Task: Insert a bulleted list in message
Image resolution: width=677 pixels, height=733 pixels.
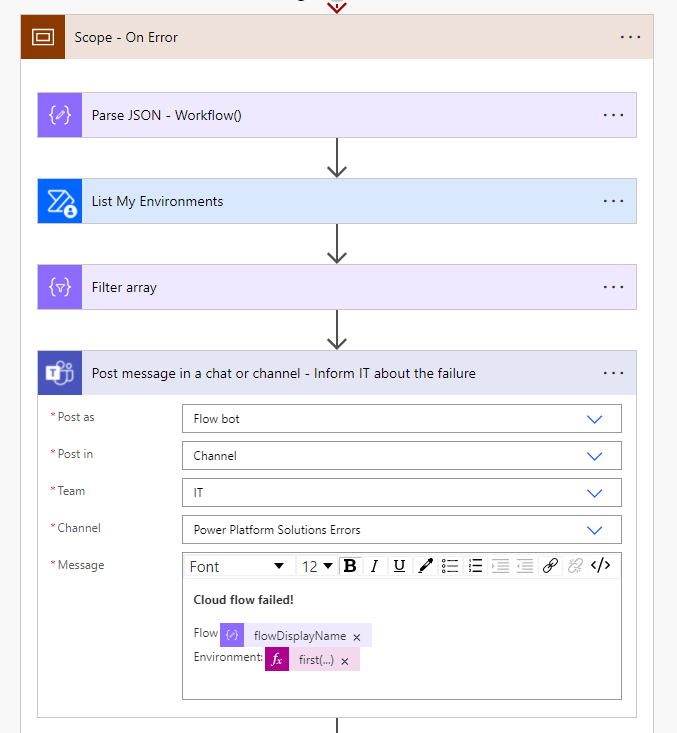Action: (x=450, y=566)
